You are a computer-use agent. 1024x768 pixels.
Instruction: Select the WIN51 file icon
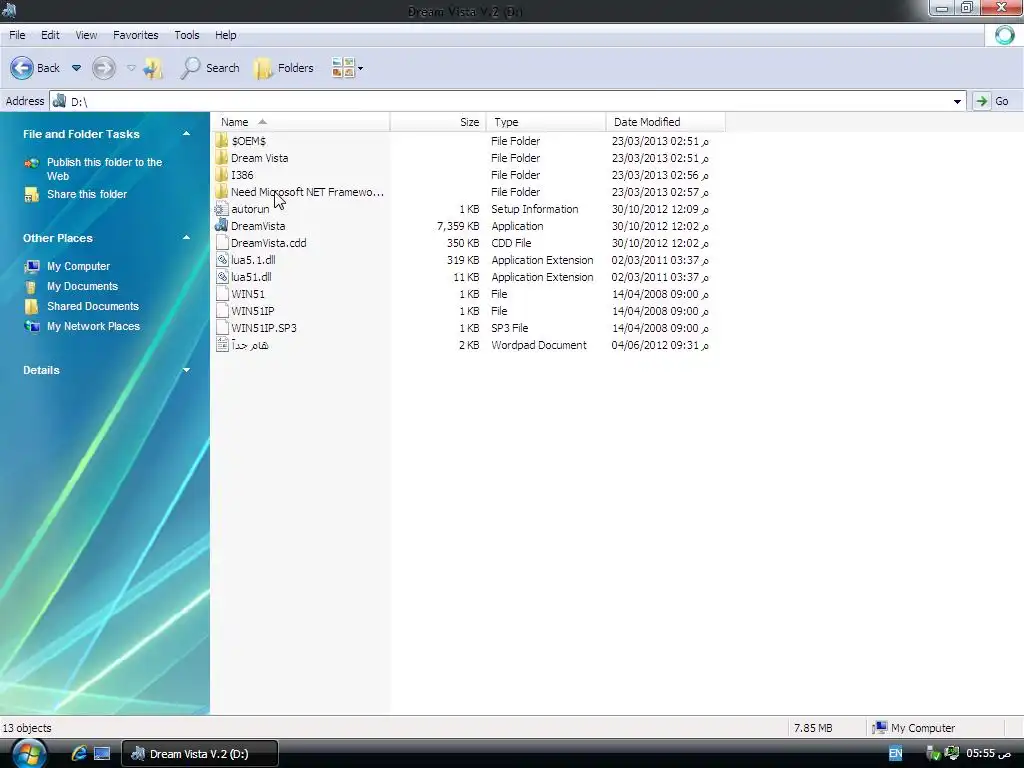pos(221,293)
